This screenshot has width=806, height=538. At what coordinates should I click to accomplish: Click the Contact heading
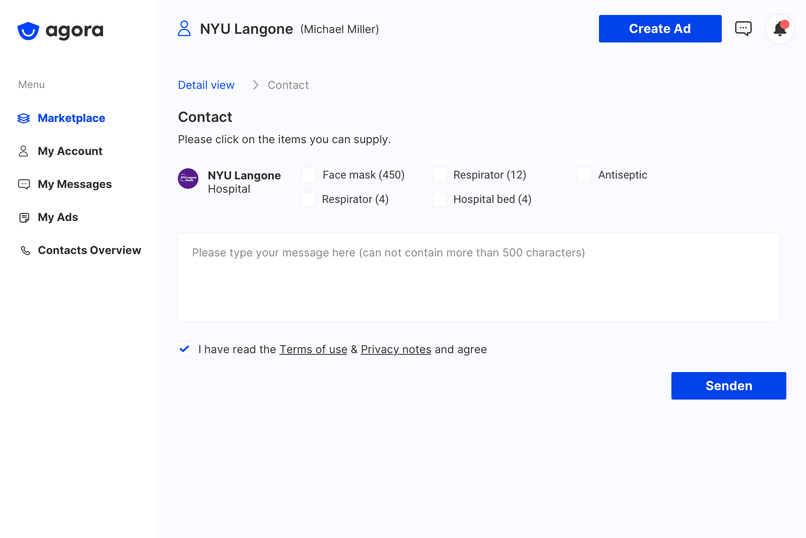coord(205,117)
